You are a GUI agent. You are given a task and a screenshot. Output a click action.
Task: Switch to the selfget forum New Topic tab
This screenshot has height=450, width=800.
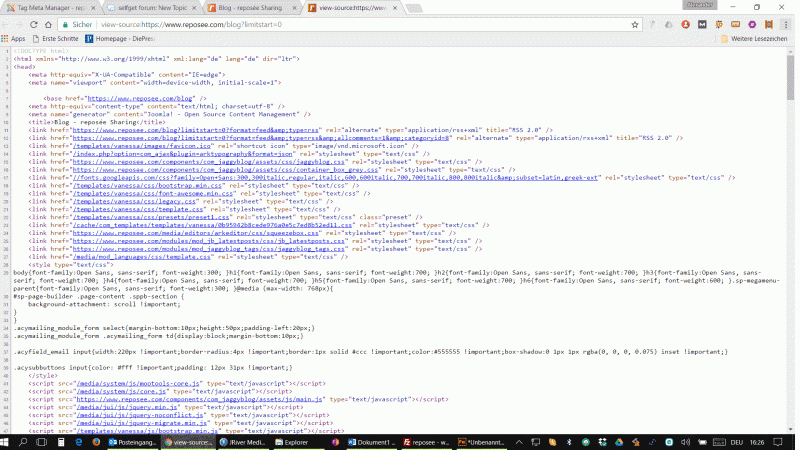[148, 7]
